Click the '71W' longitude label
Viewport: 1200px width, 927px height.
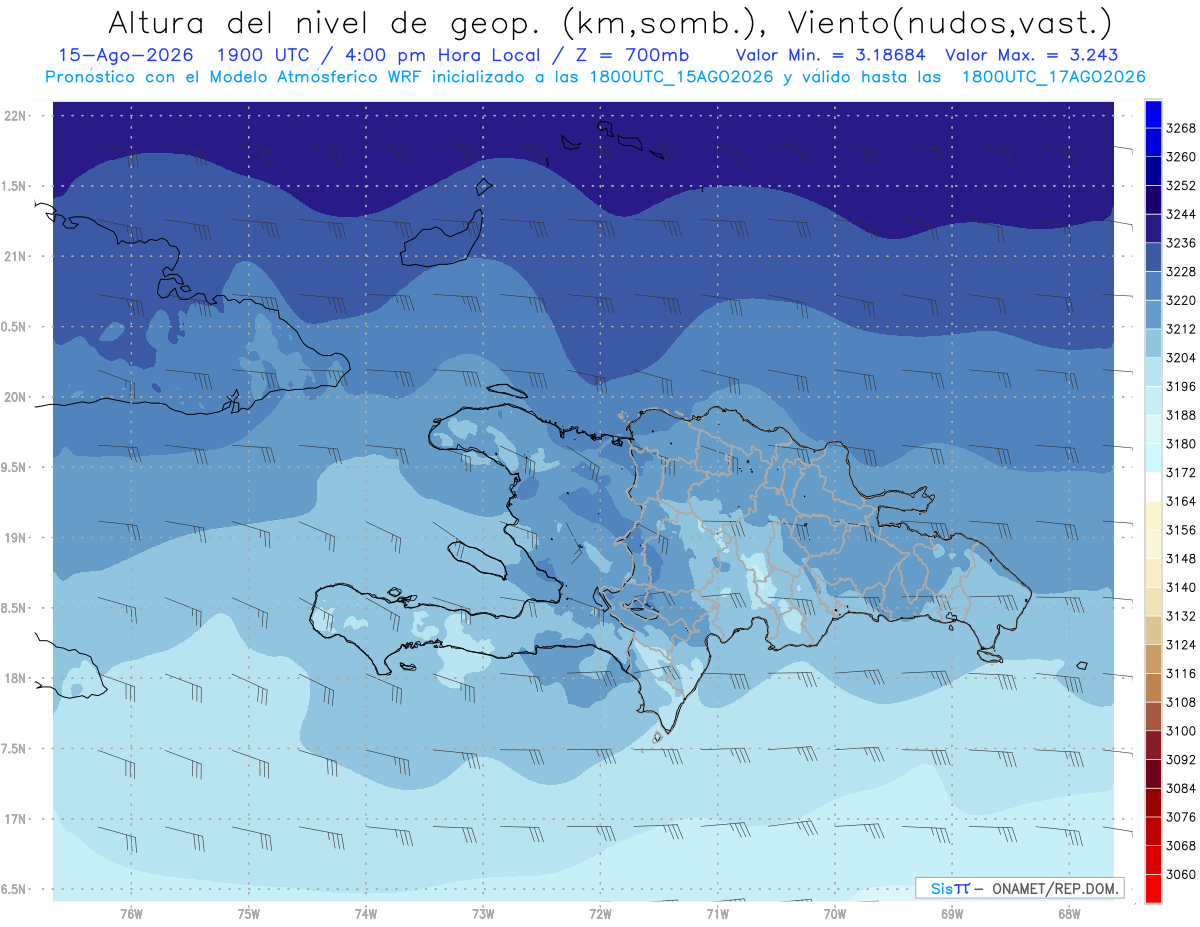coord(717,913)
